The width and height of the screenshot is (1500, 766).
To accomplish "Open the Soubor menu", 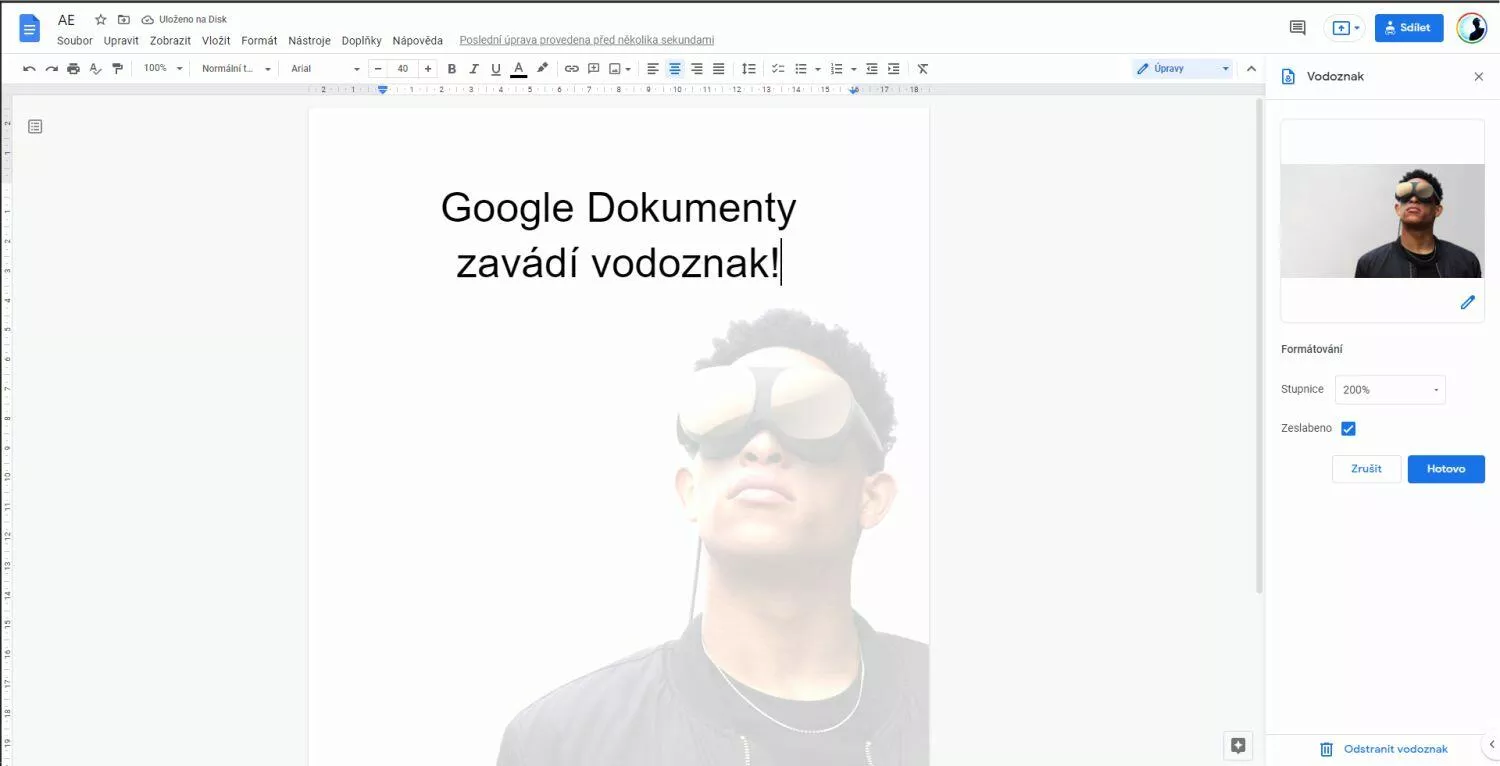I will 75,41.
